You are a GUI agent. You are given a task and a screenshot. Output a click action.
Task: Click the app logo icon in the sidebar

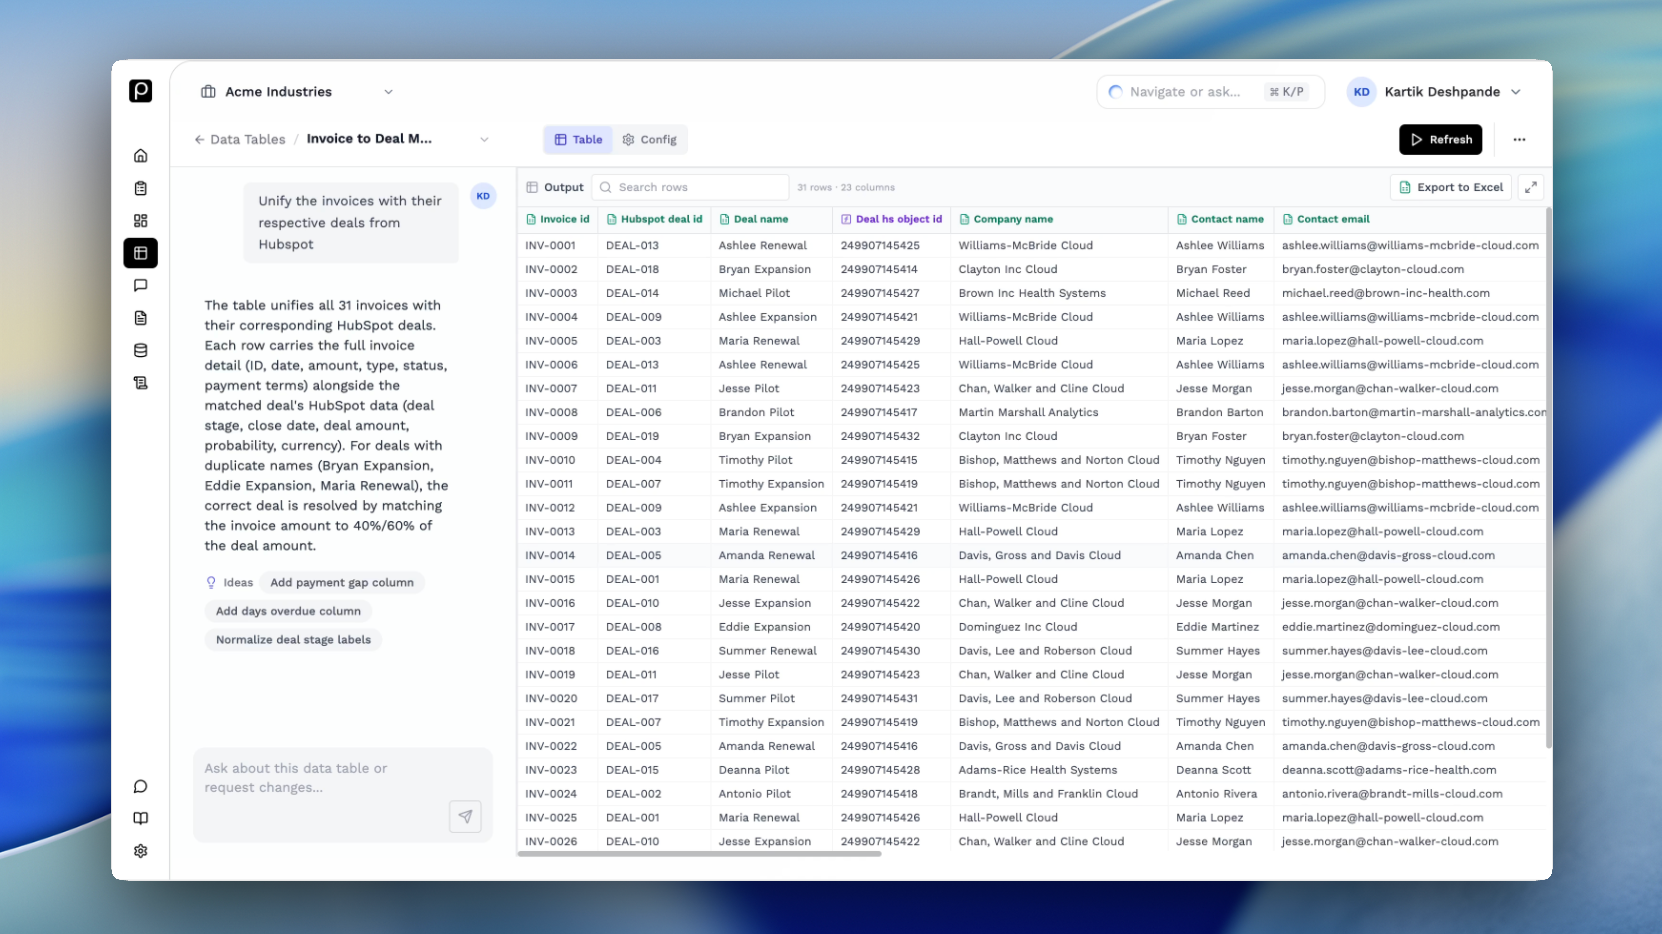point(141,91)
